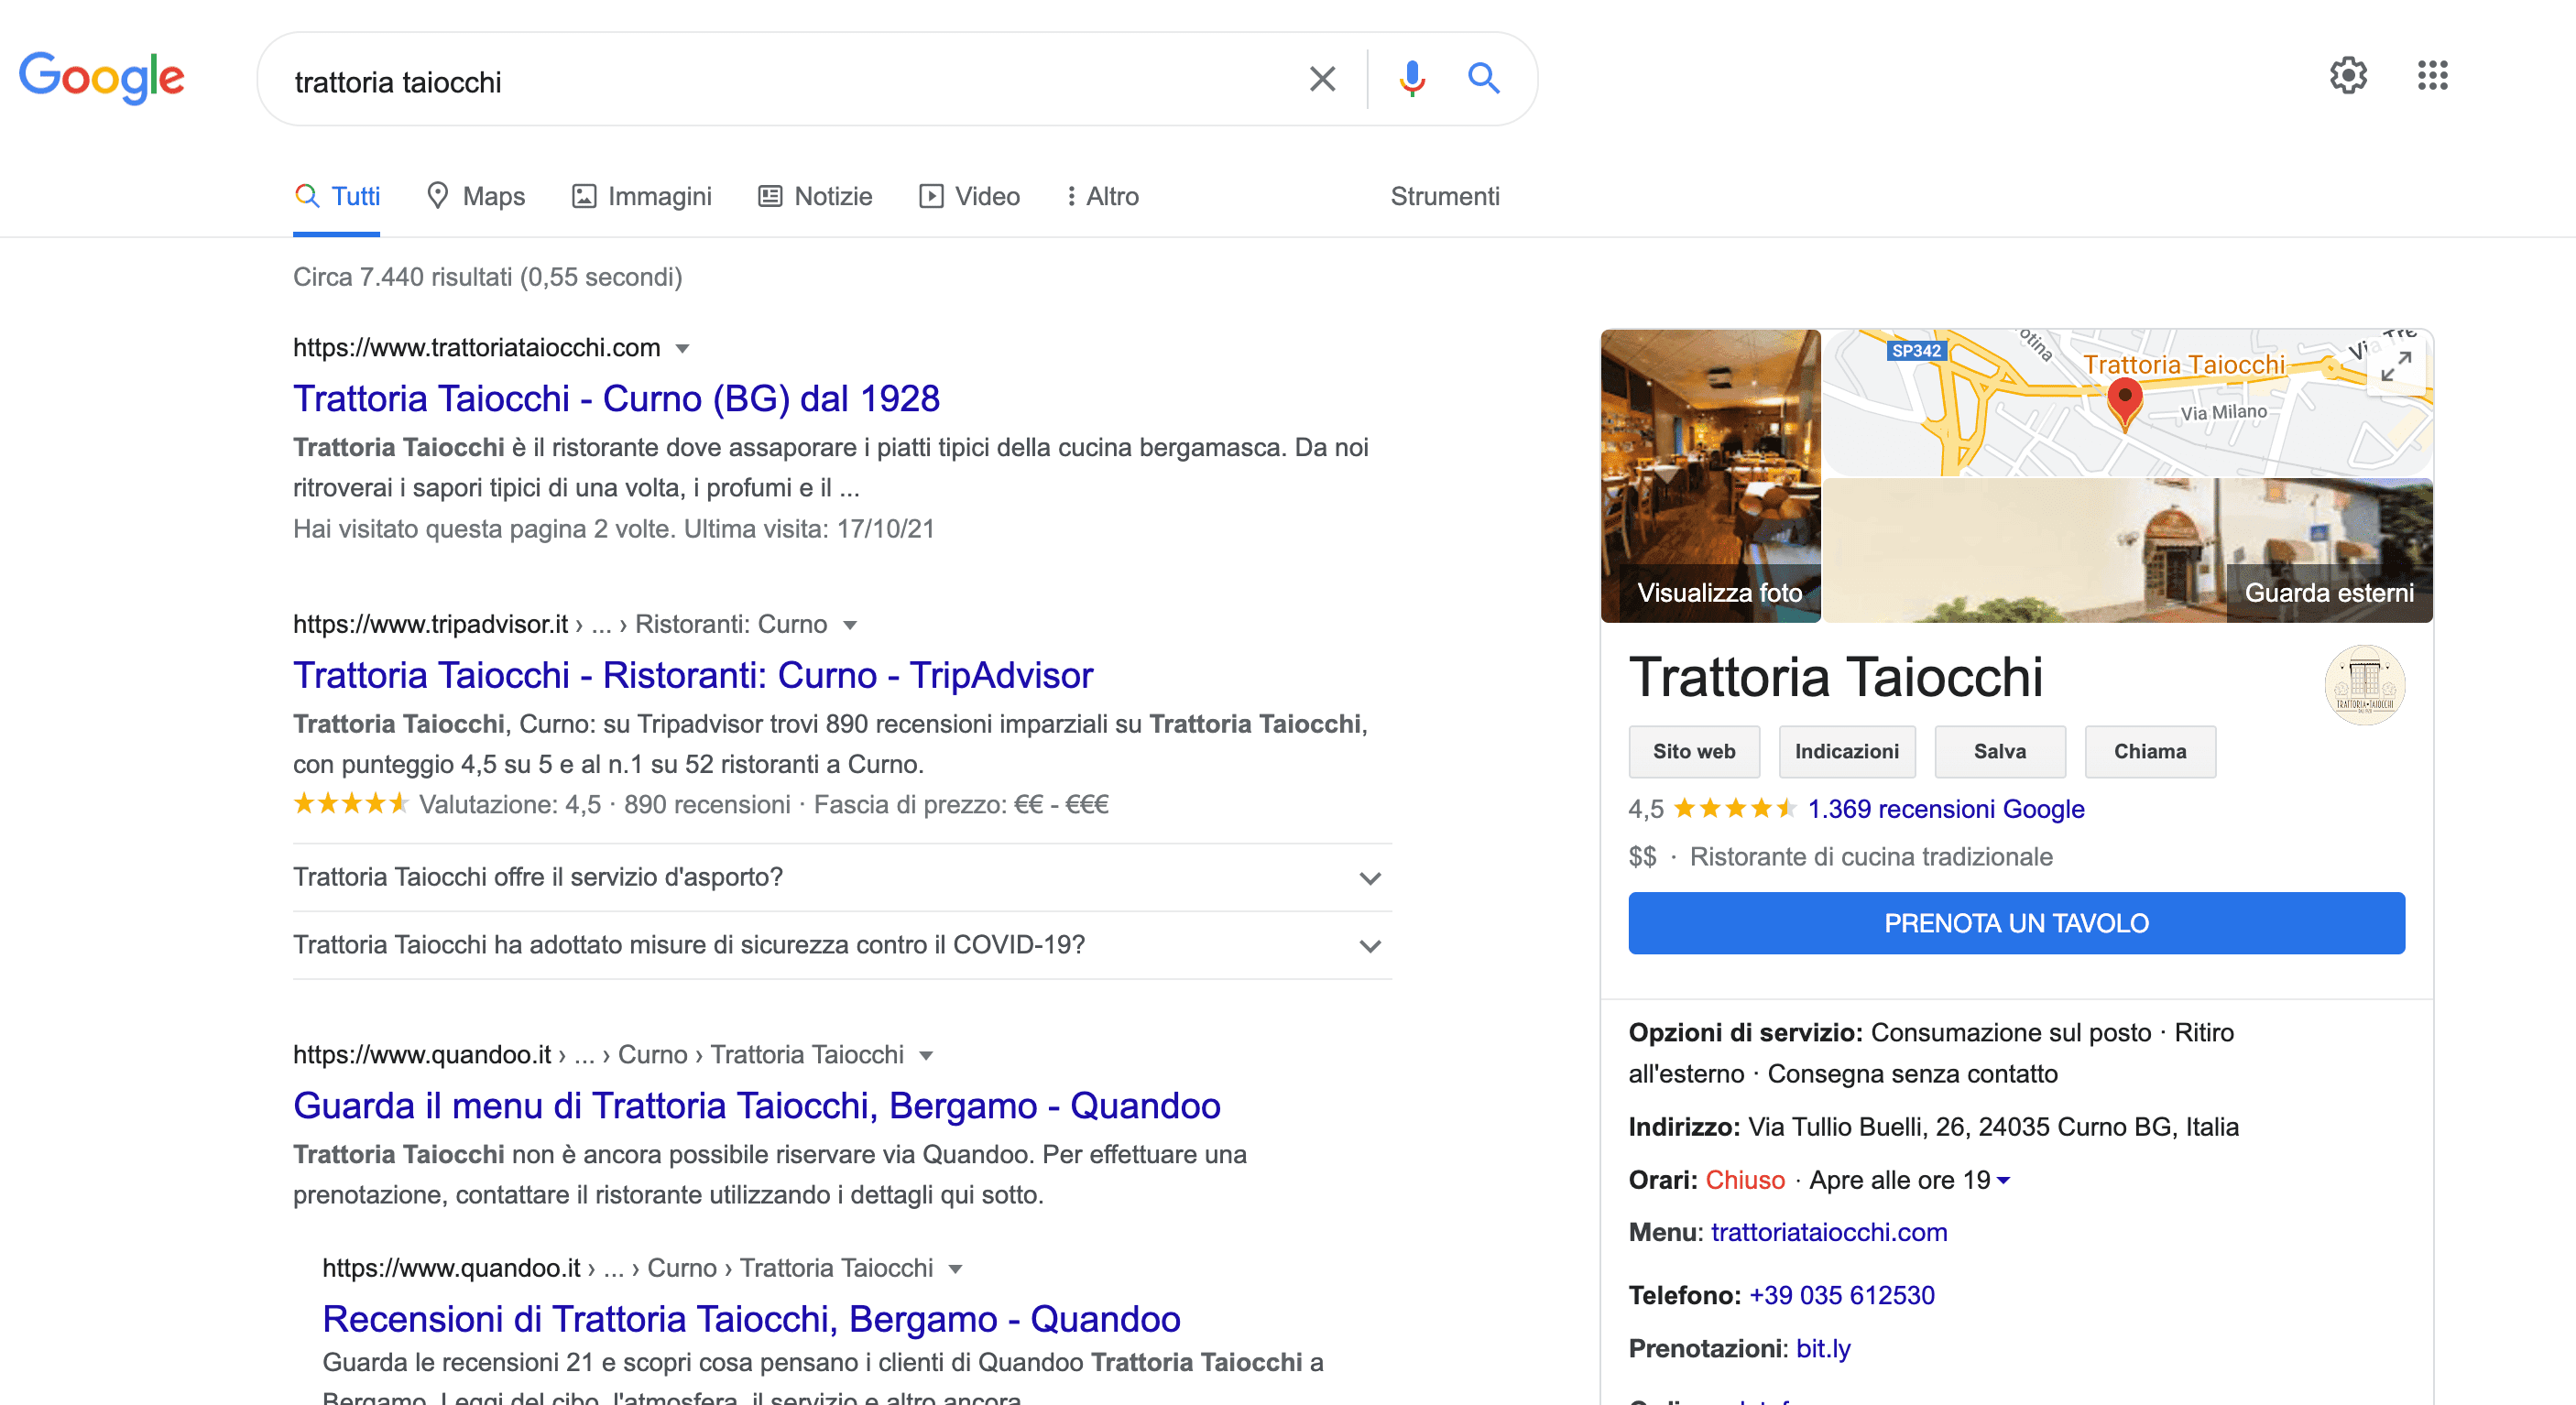The image size is (2576, 1405).
Task: Open Guarda esterni street view image
Action: coord(2128,551)
